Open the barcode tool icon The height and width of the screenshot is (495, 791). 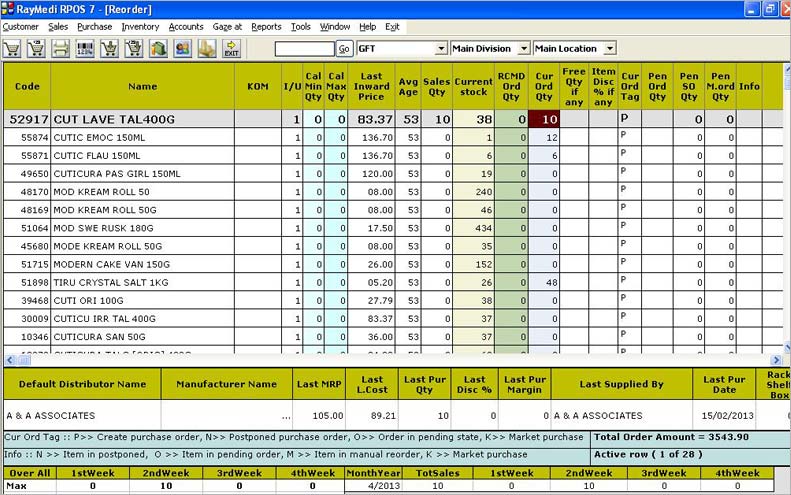pos(84,48)
